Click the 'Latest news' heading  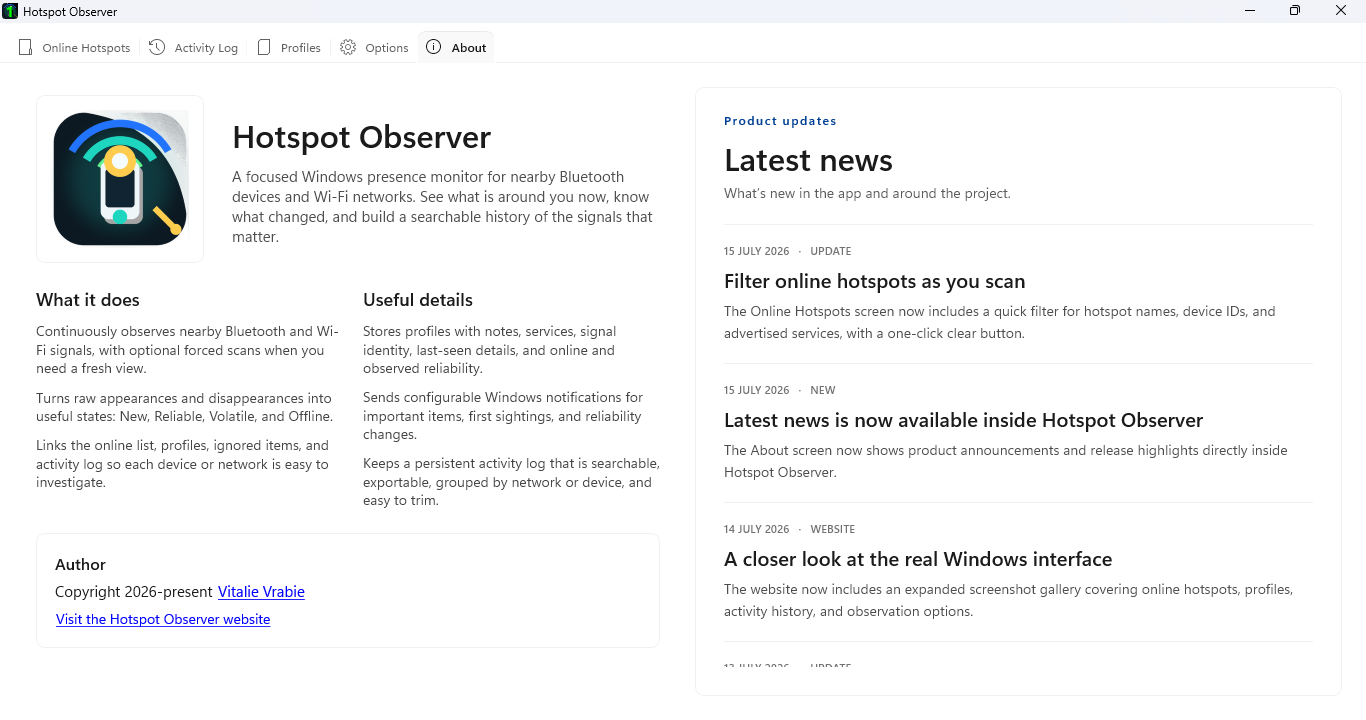coord(808,160)
